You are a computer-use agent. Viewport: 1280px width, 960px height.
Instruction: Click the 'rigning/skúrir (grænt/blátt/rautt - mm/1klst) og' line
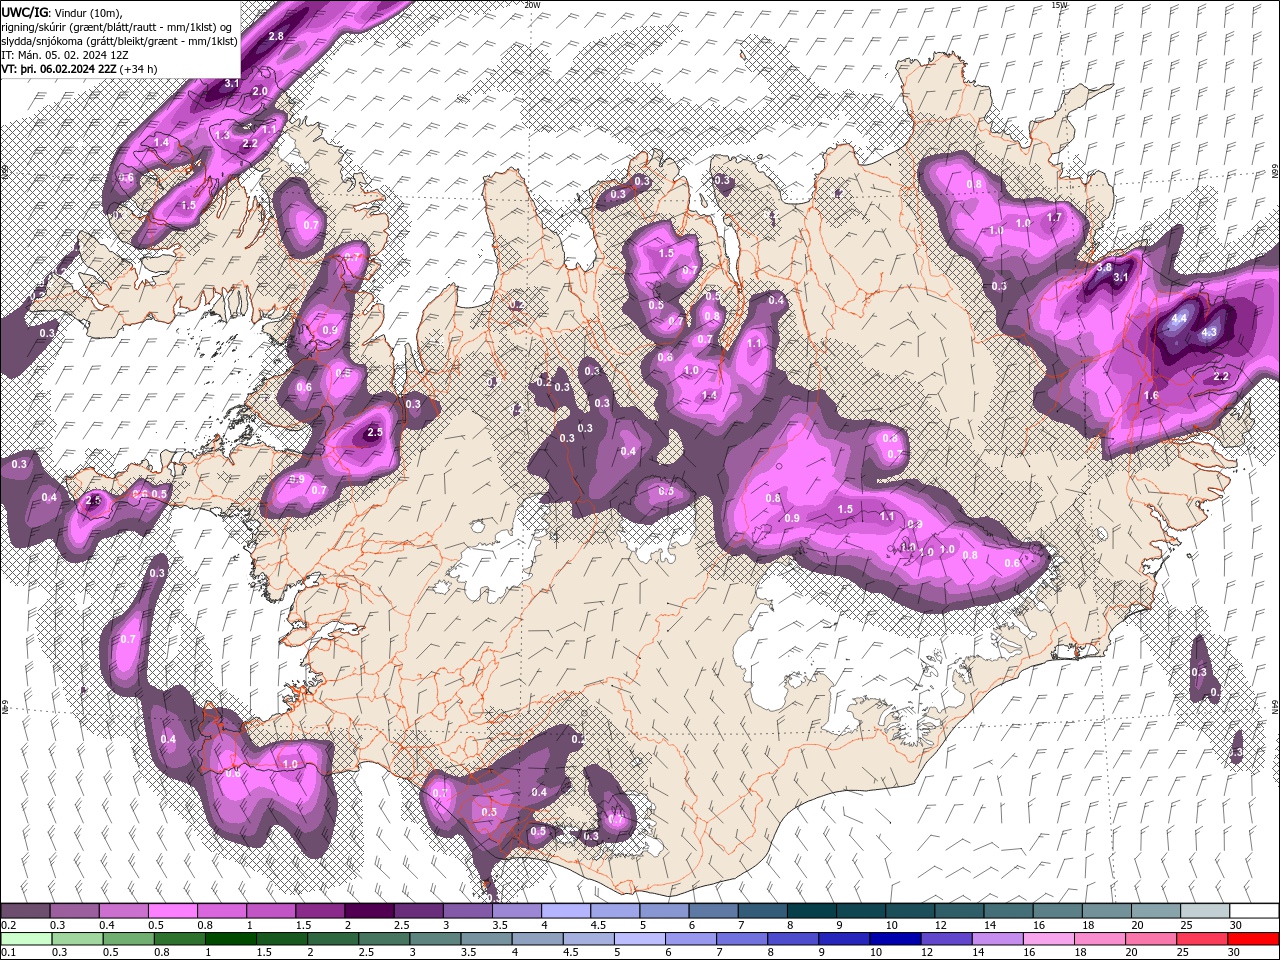117,27
